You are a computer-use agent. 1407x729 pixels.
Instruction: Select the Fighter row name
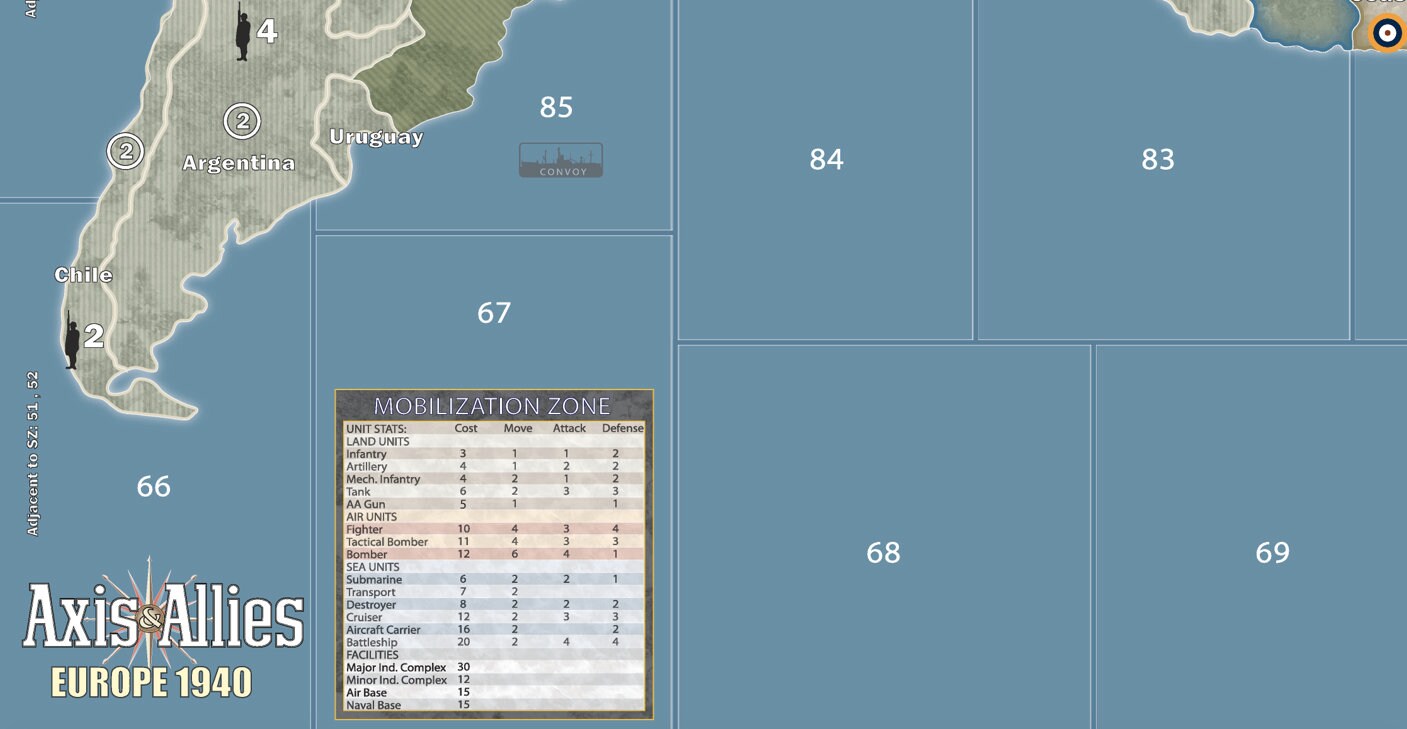coord(364,530)
